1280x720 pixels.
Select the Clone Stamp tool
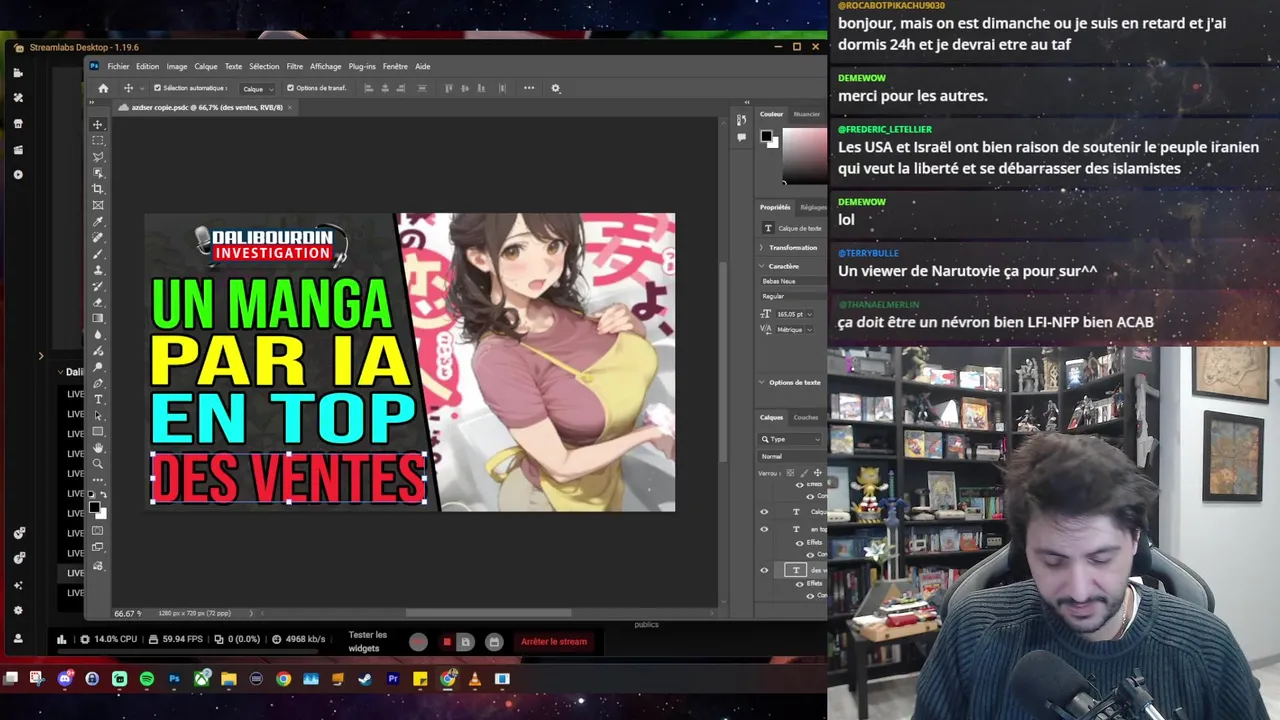[x=98, y=270]
